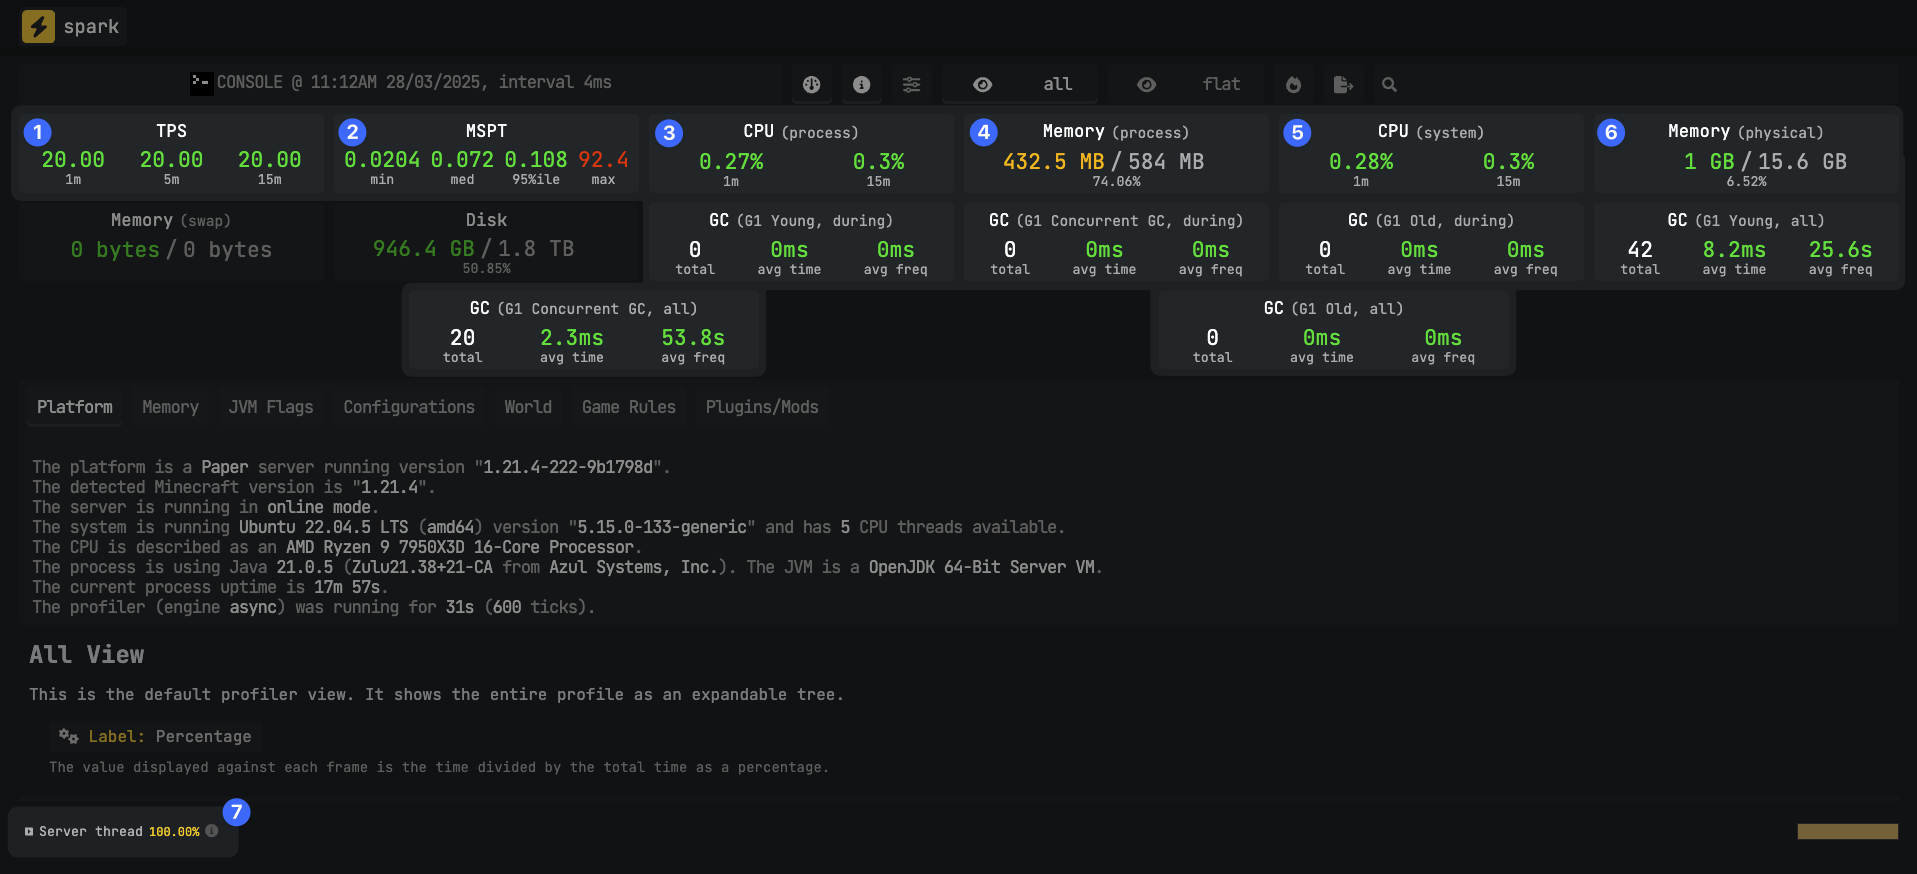Click the Paper server version line

click(x=351, y=467)
